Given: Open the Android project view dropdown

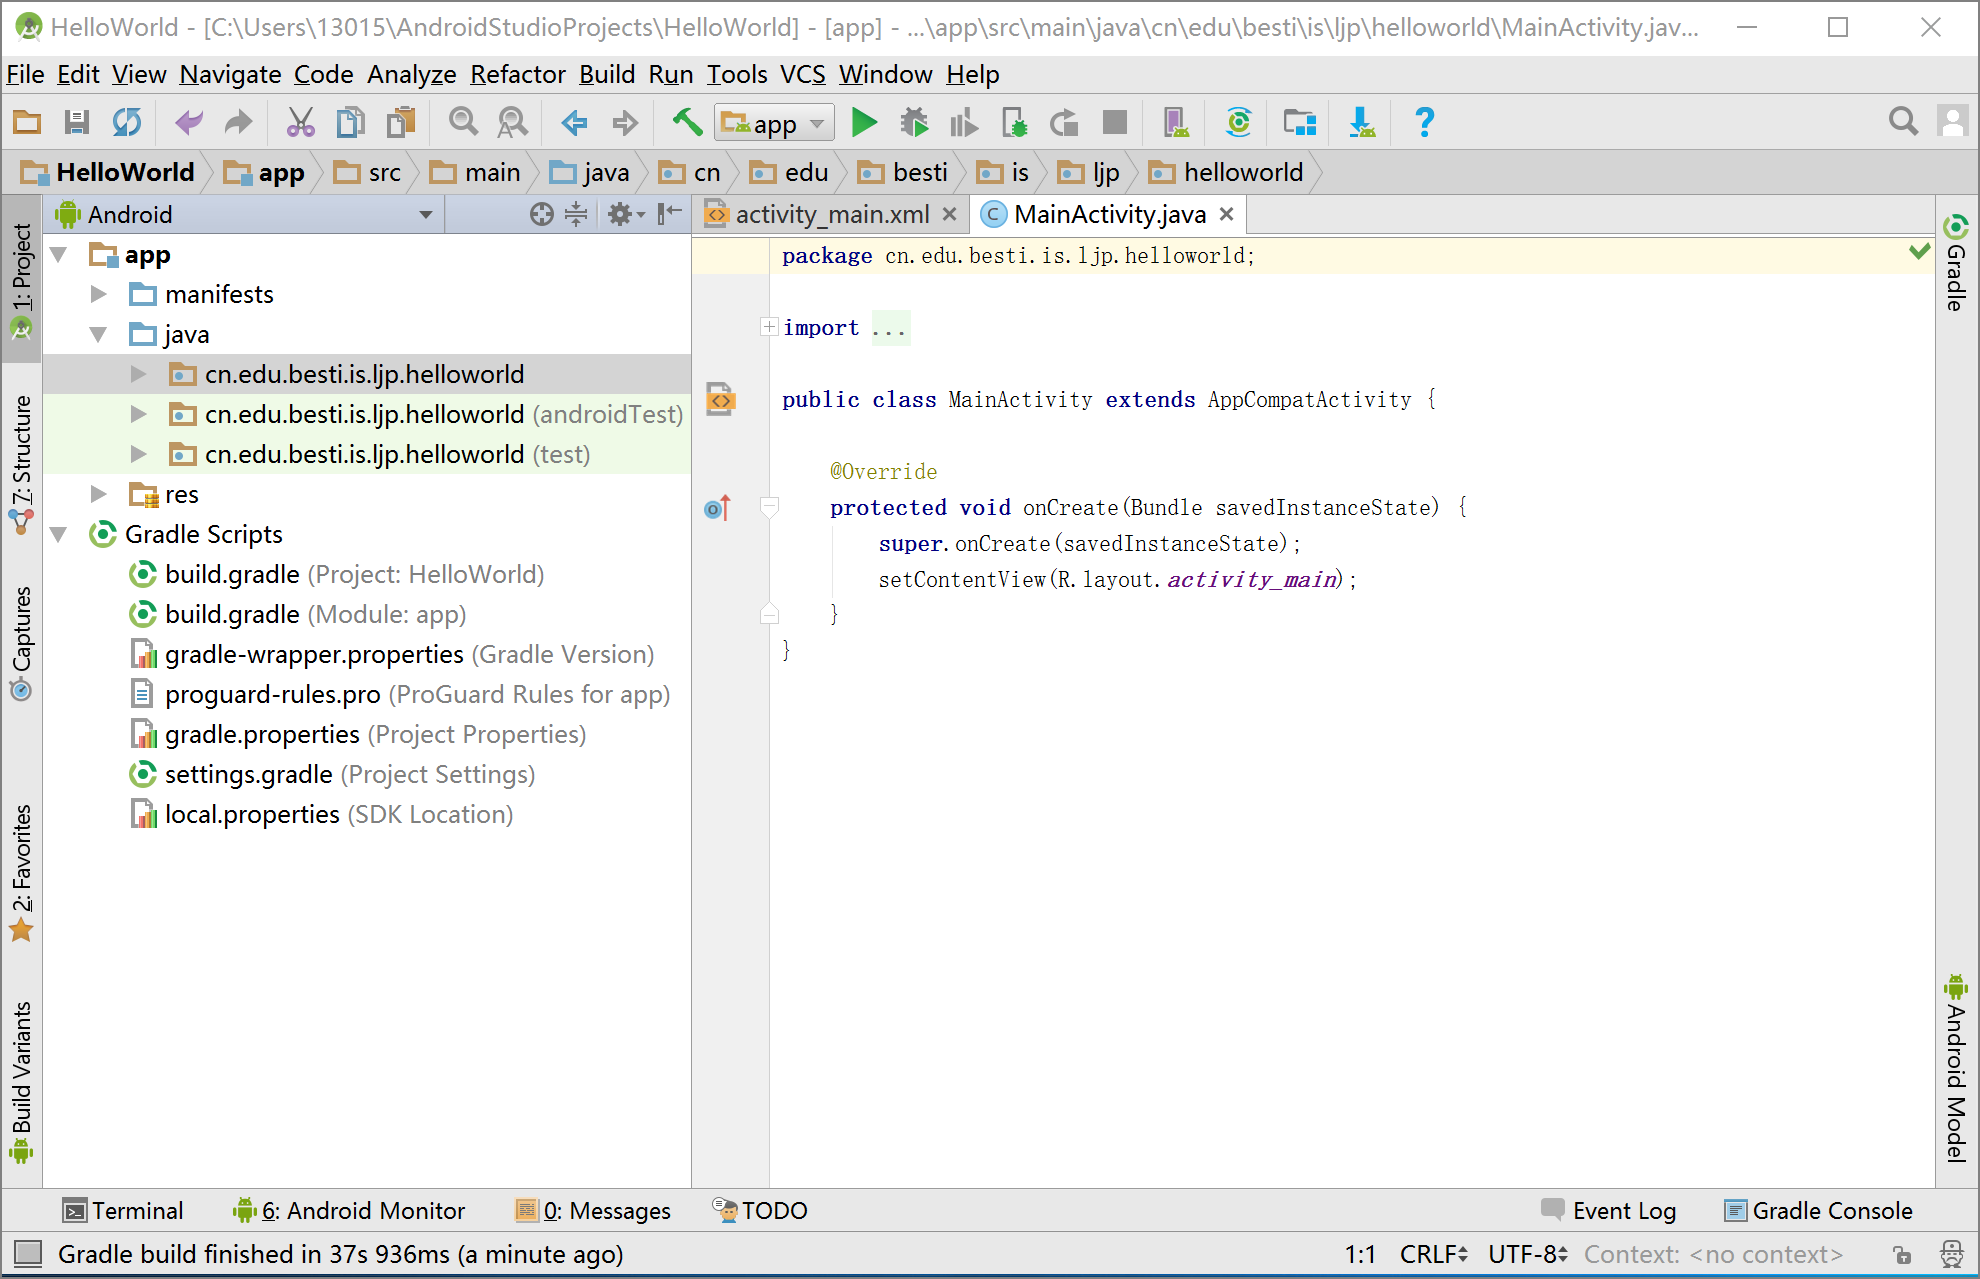Looking at the screenshot, I should tap(246, 214).
